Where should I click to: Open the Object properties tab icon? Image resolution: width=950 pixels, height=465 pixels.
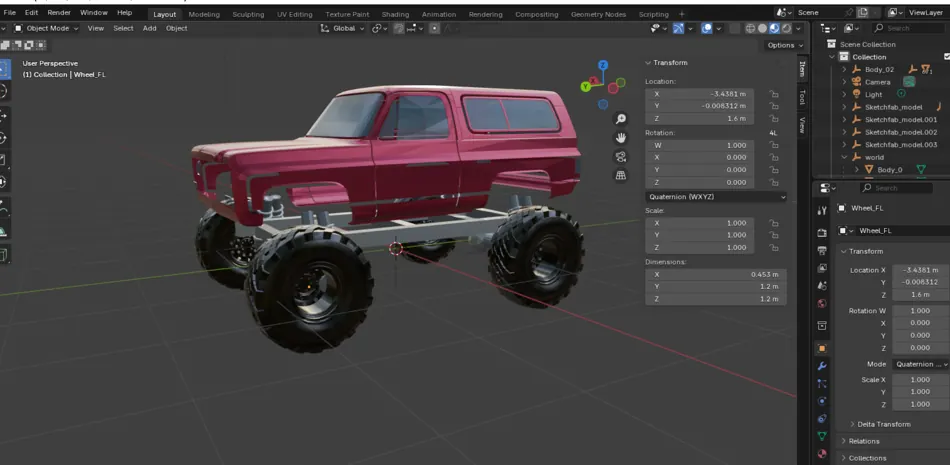[x=822, y=349]
